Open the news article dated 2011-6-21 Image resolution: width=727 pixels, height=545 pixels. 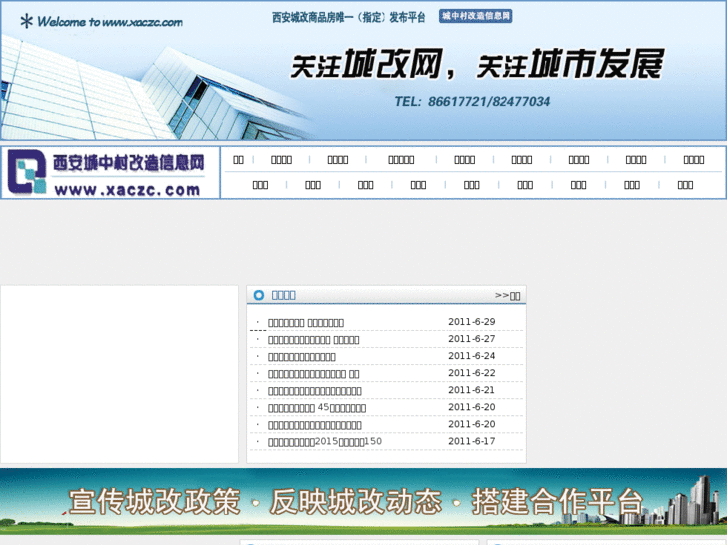pos(315,391)
